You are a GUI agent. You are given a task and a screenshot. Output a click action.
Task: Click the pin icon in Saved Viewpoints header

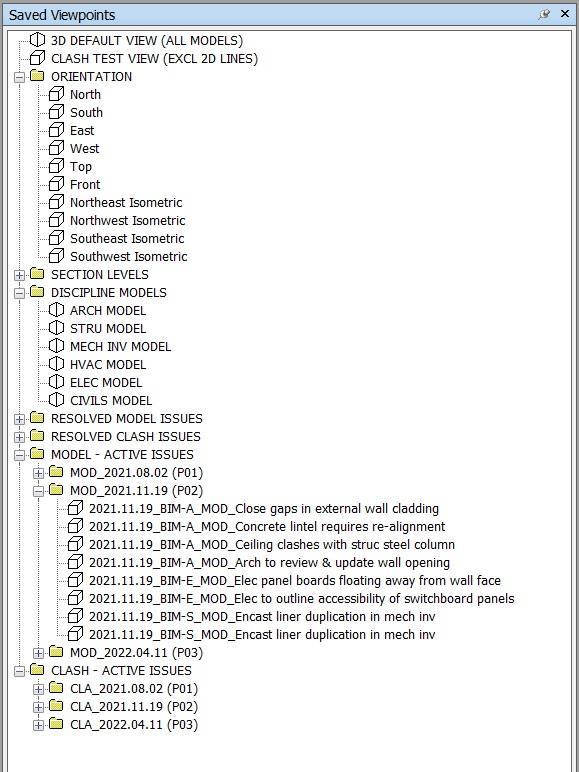[x=545, y=15]
